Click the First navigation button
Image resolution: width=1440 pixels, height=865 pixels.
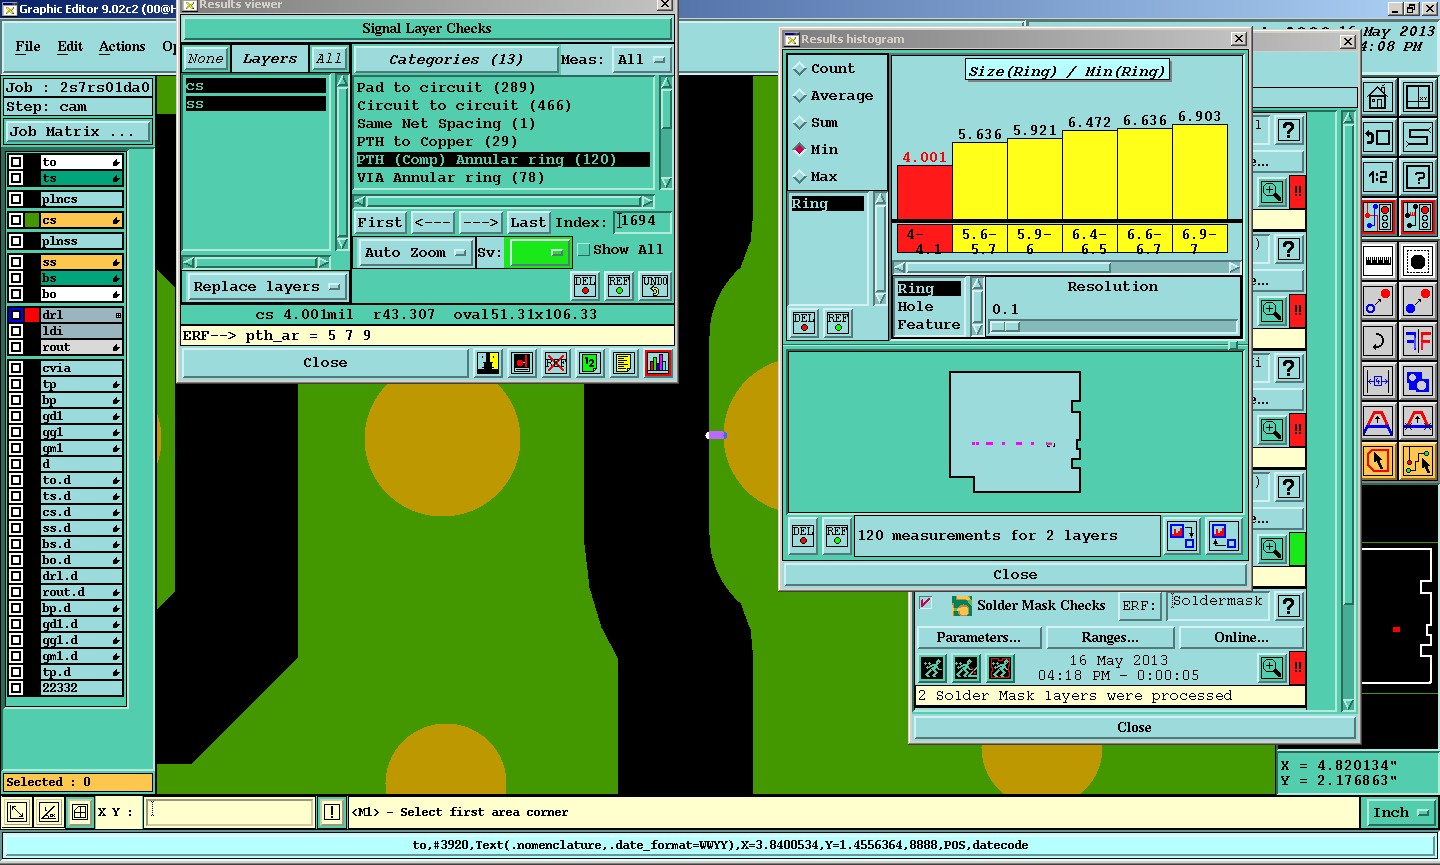[380, 222]
